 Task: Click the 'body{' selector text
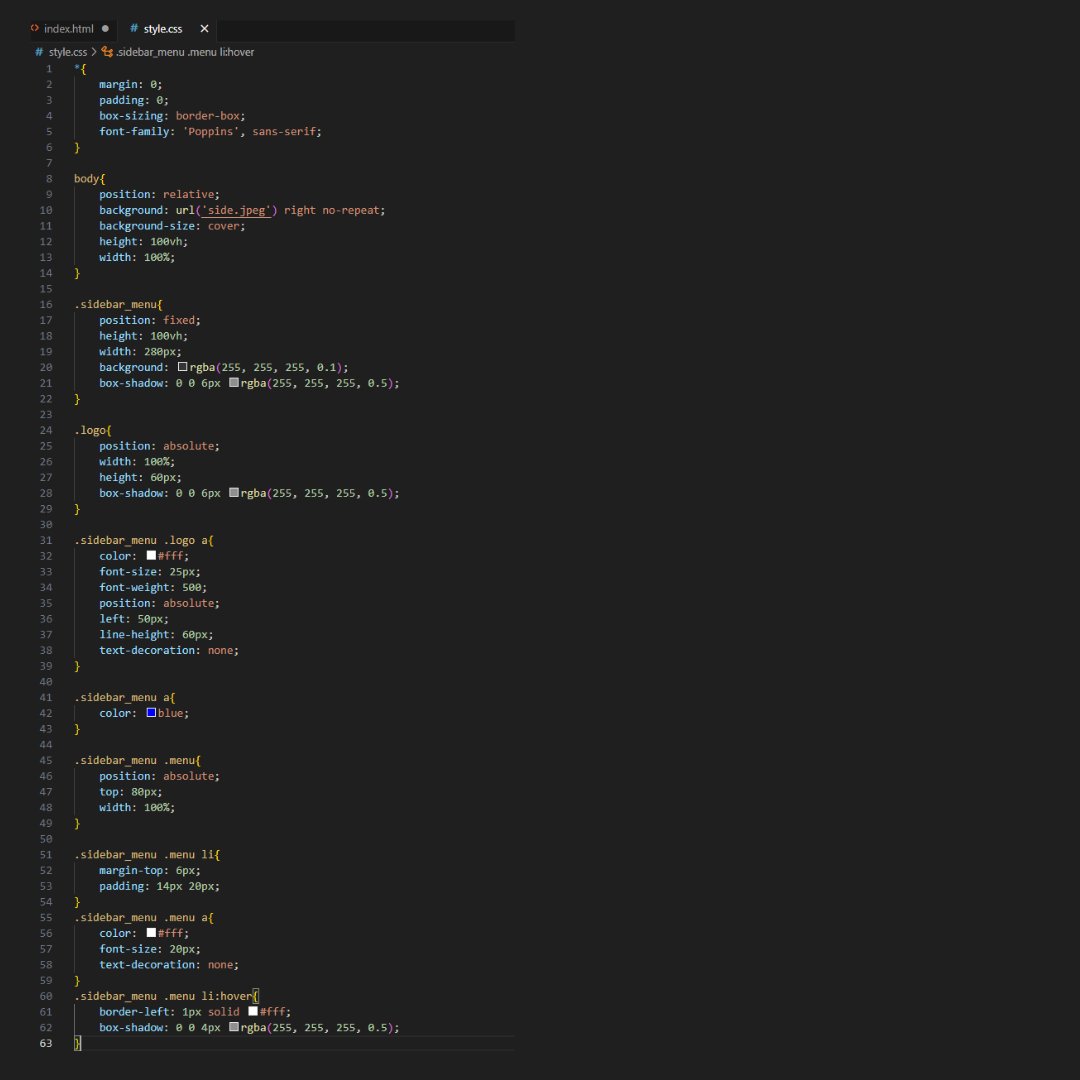pyautogui.click(x=90, y=178)
